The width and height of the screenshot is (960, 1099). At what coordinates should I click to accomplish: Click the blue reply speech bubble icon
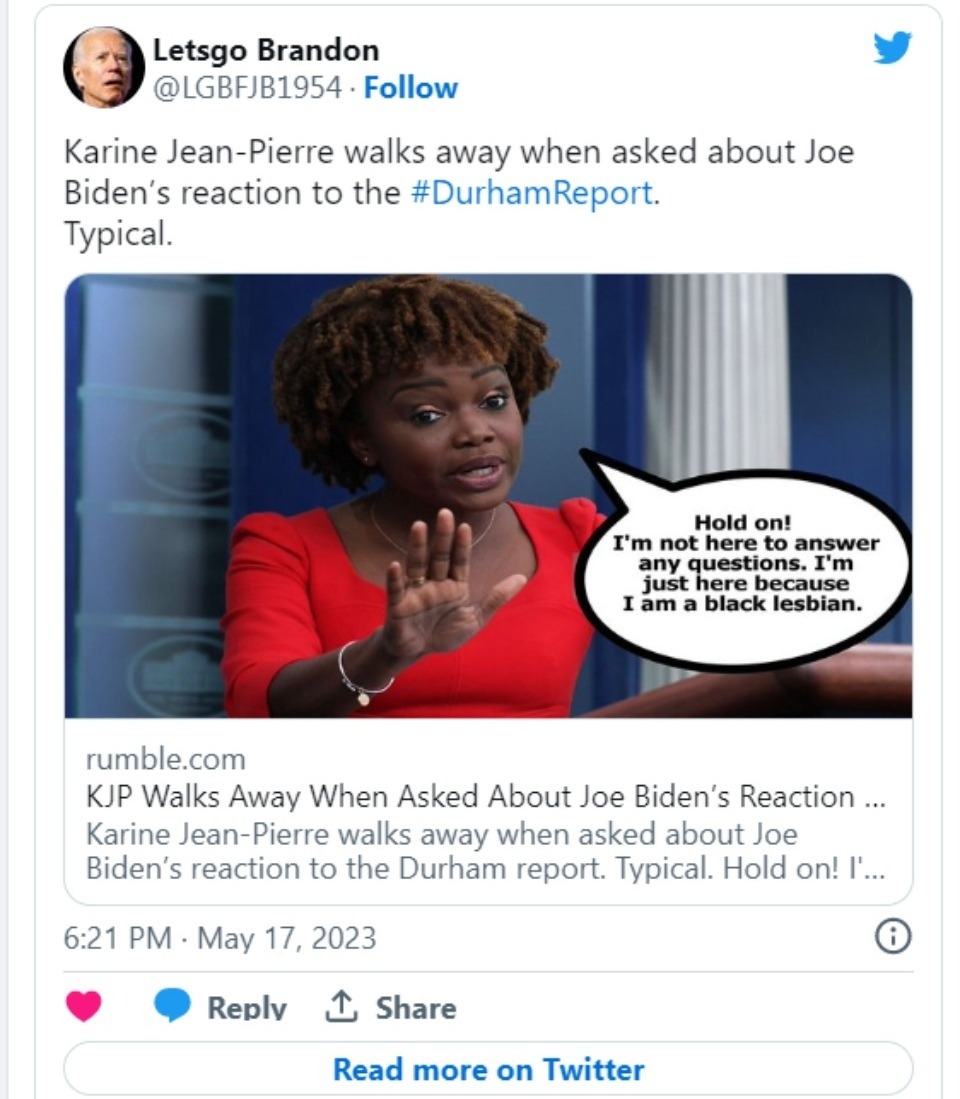[172, 1005]
